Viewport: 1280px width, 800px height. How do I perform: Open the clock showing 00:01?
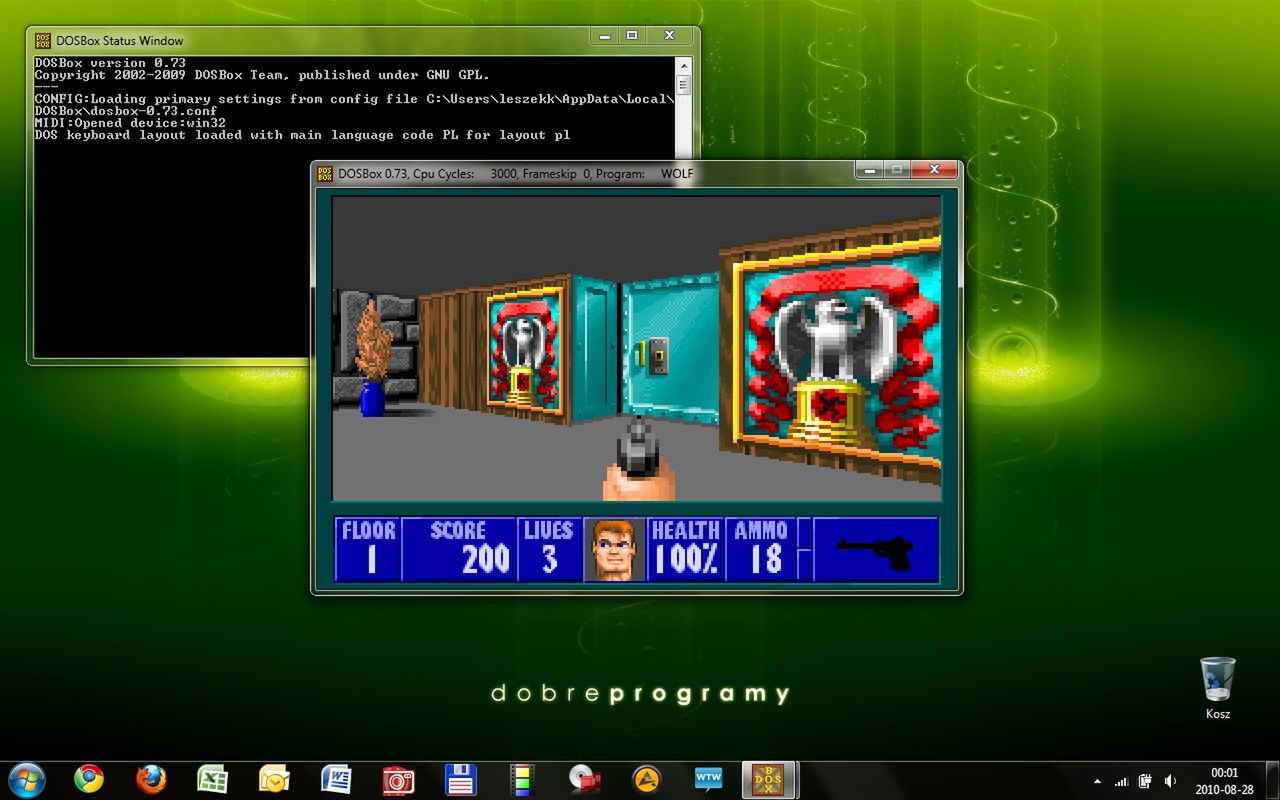(1224, 780)
